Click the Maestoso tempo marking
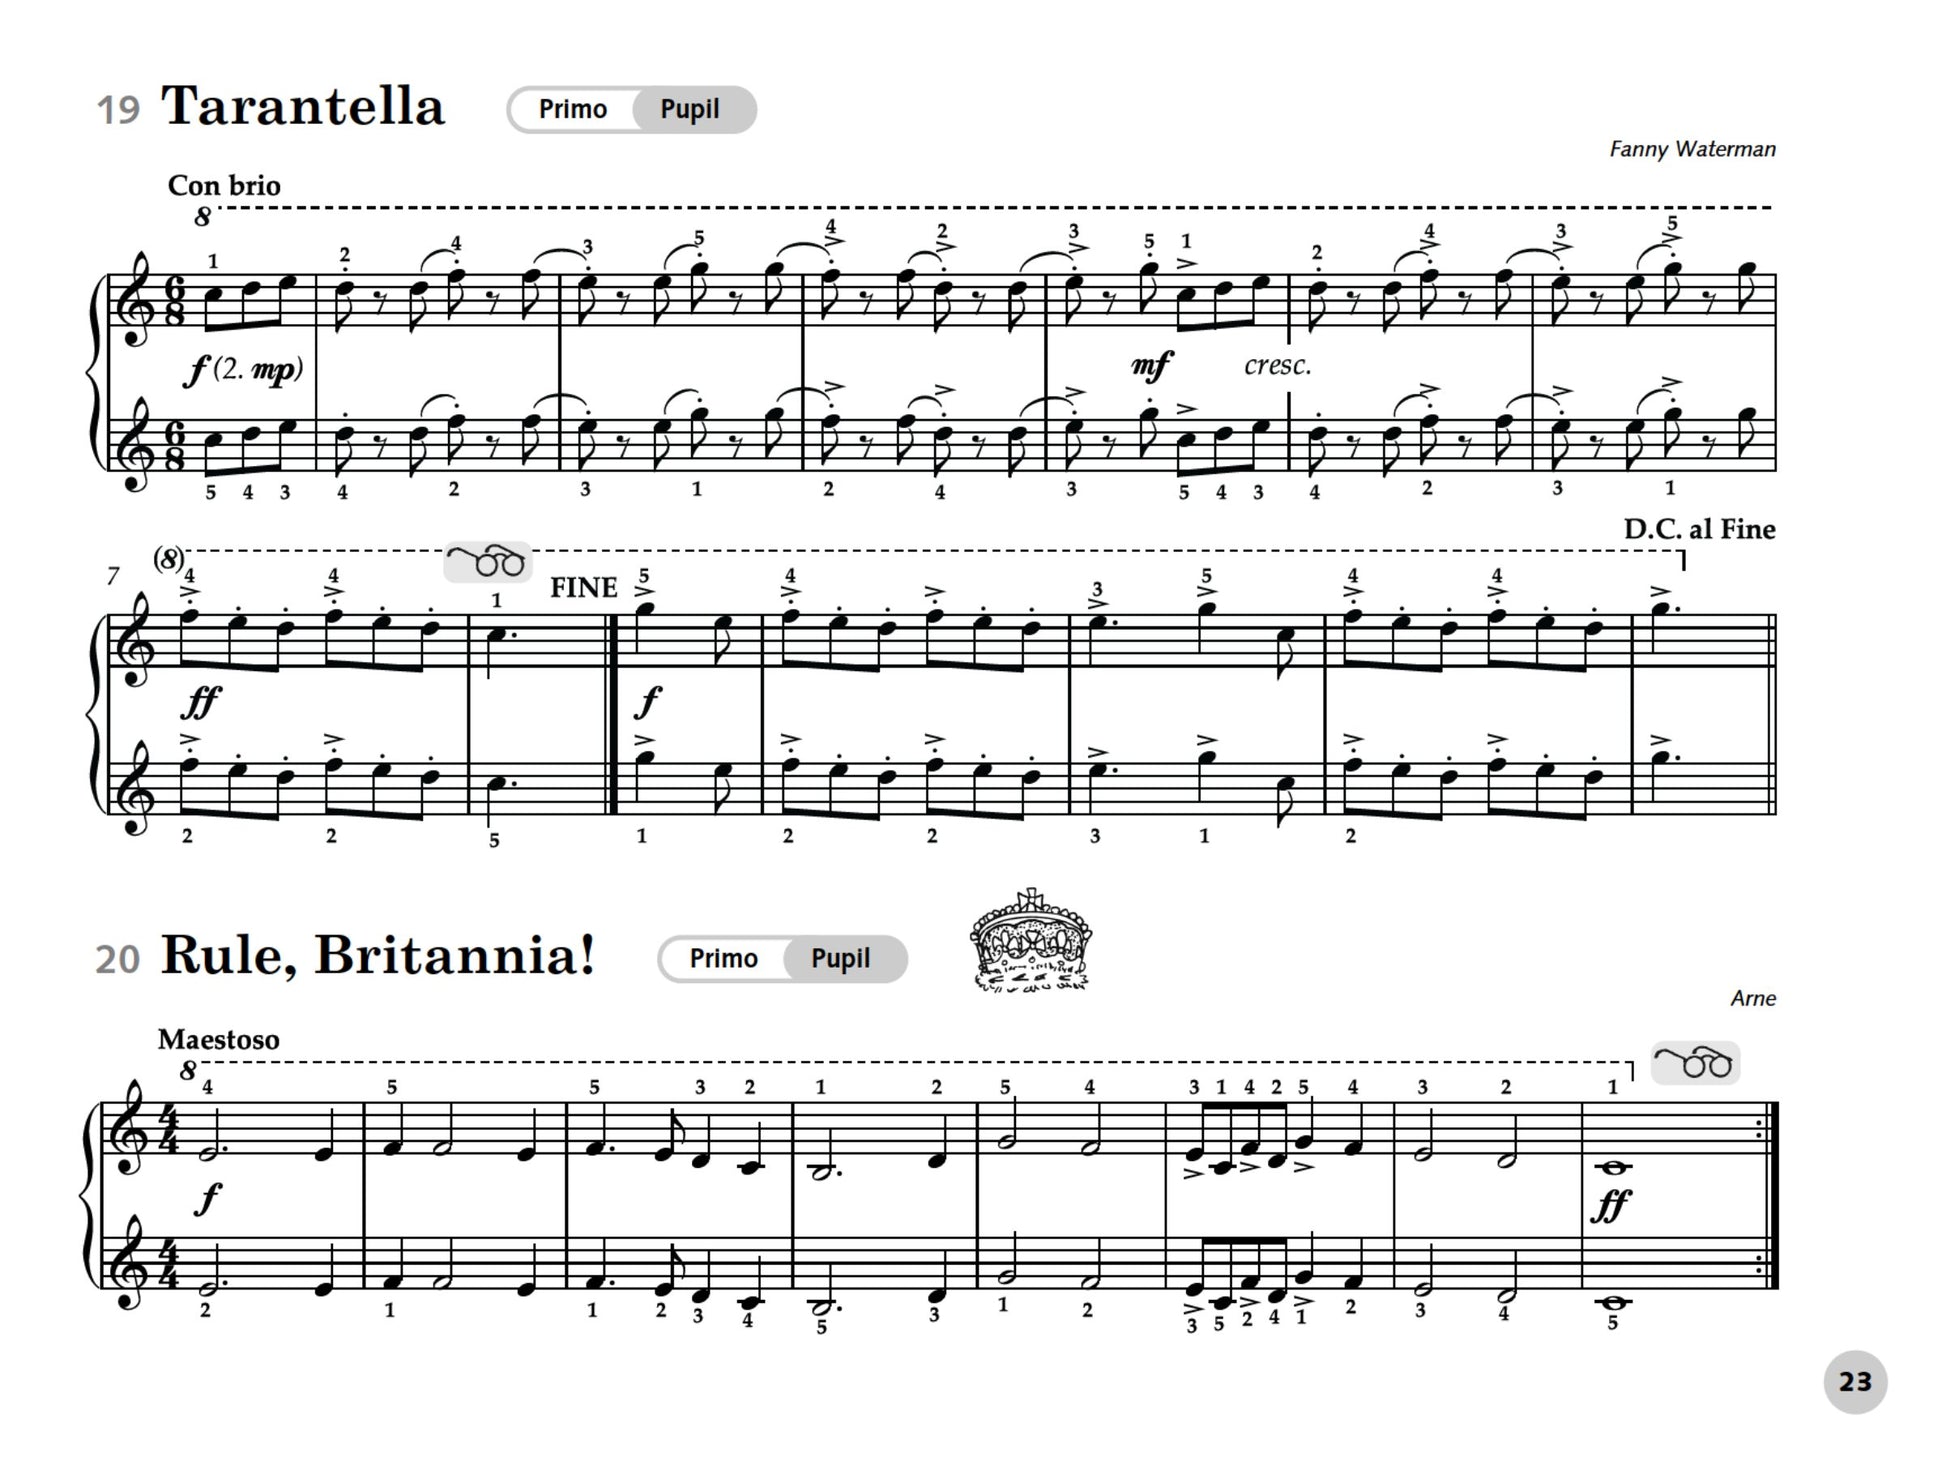 pos(218,1039)
